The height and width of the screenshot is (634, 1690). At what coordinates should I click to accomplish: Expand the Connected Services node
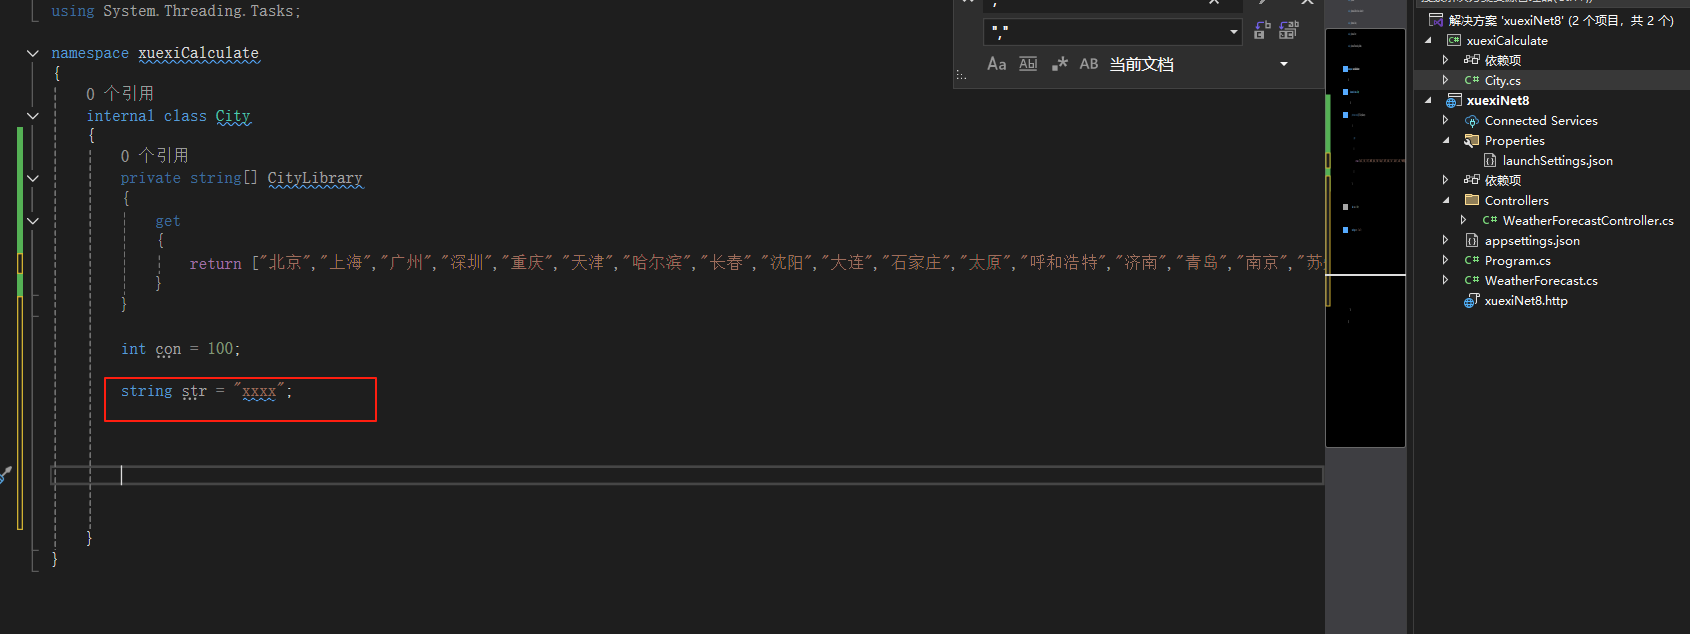pyautogui.click(x=1445, y=120)
